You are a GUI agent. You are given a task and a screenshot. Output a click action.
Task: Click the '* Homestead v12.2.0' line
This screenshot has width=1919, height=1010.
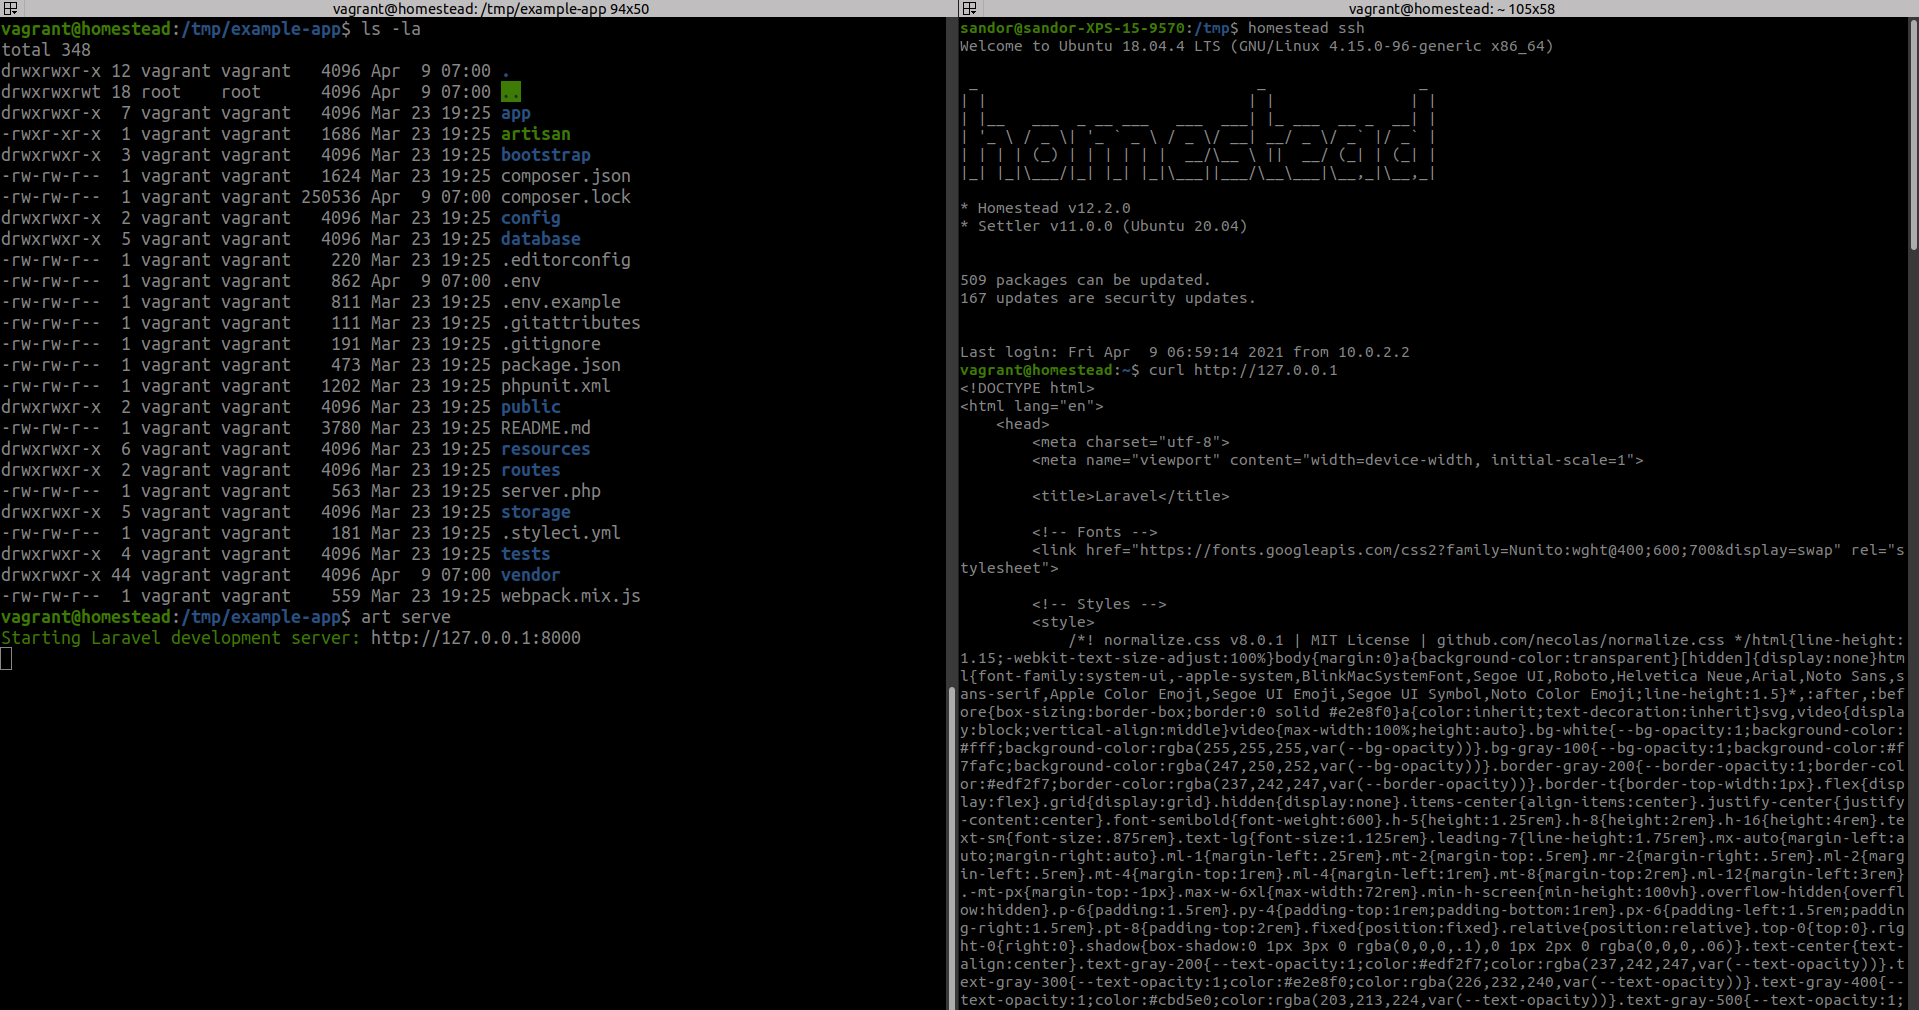1045,208
